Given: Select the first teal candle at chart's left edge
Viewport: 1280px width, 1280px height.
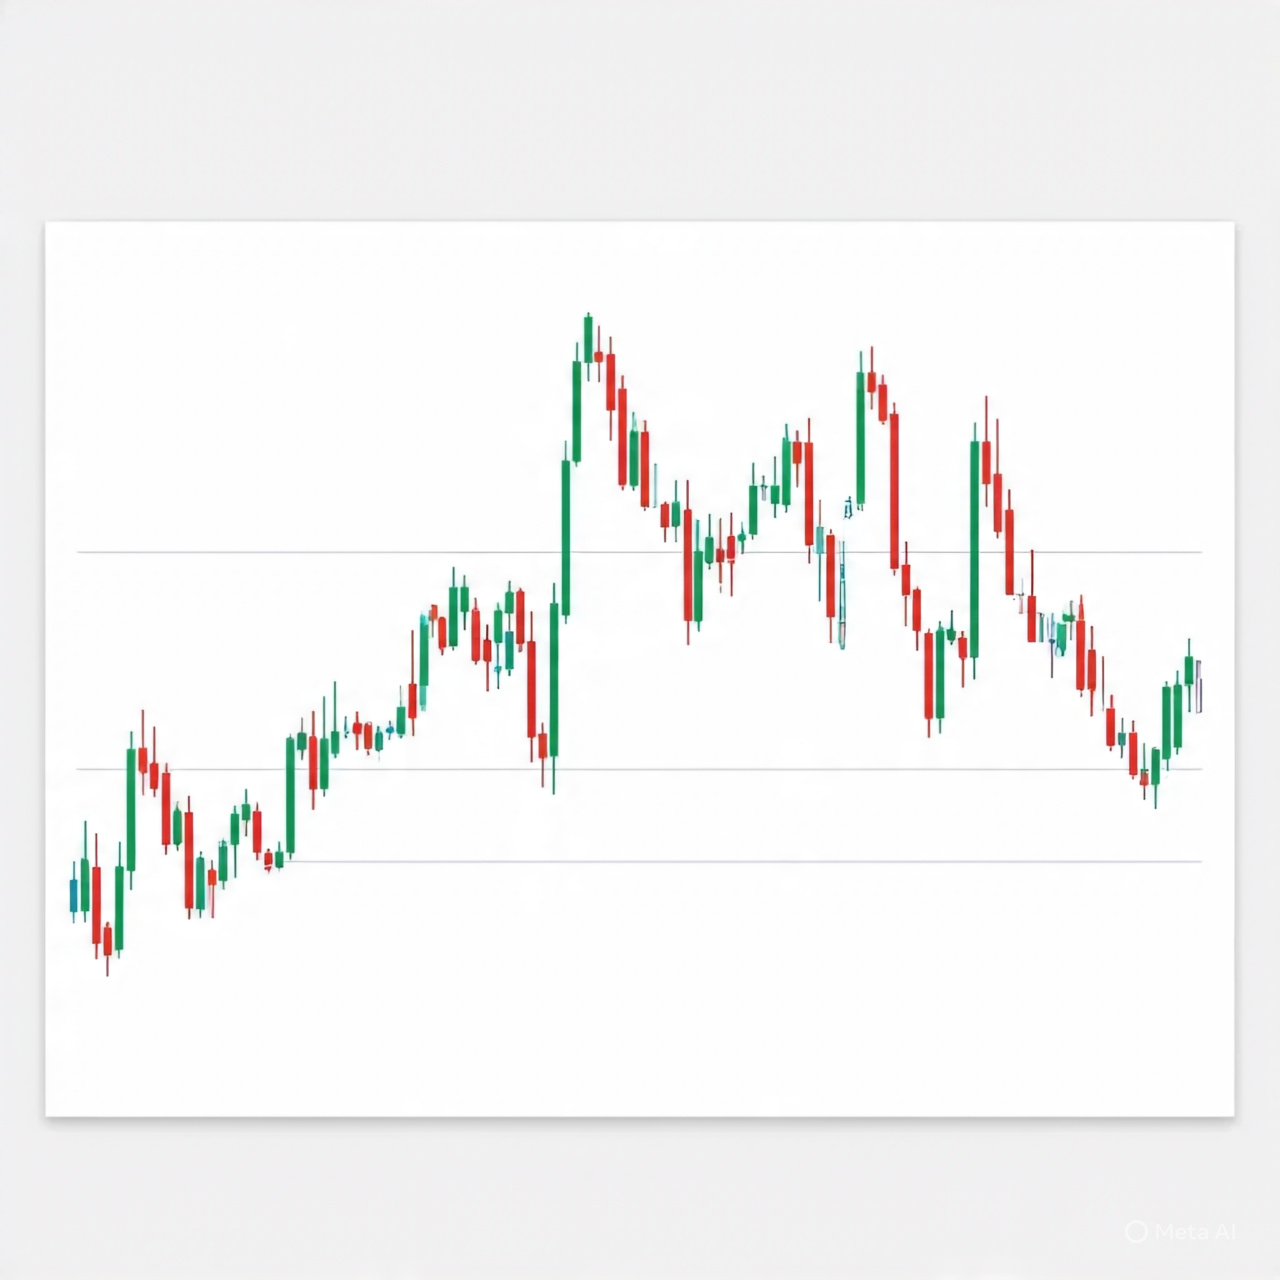Looking at the screenshot, I should tap(73, 894).
